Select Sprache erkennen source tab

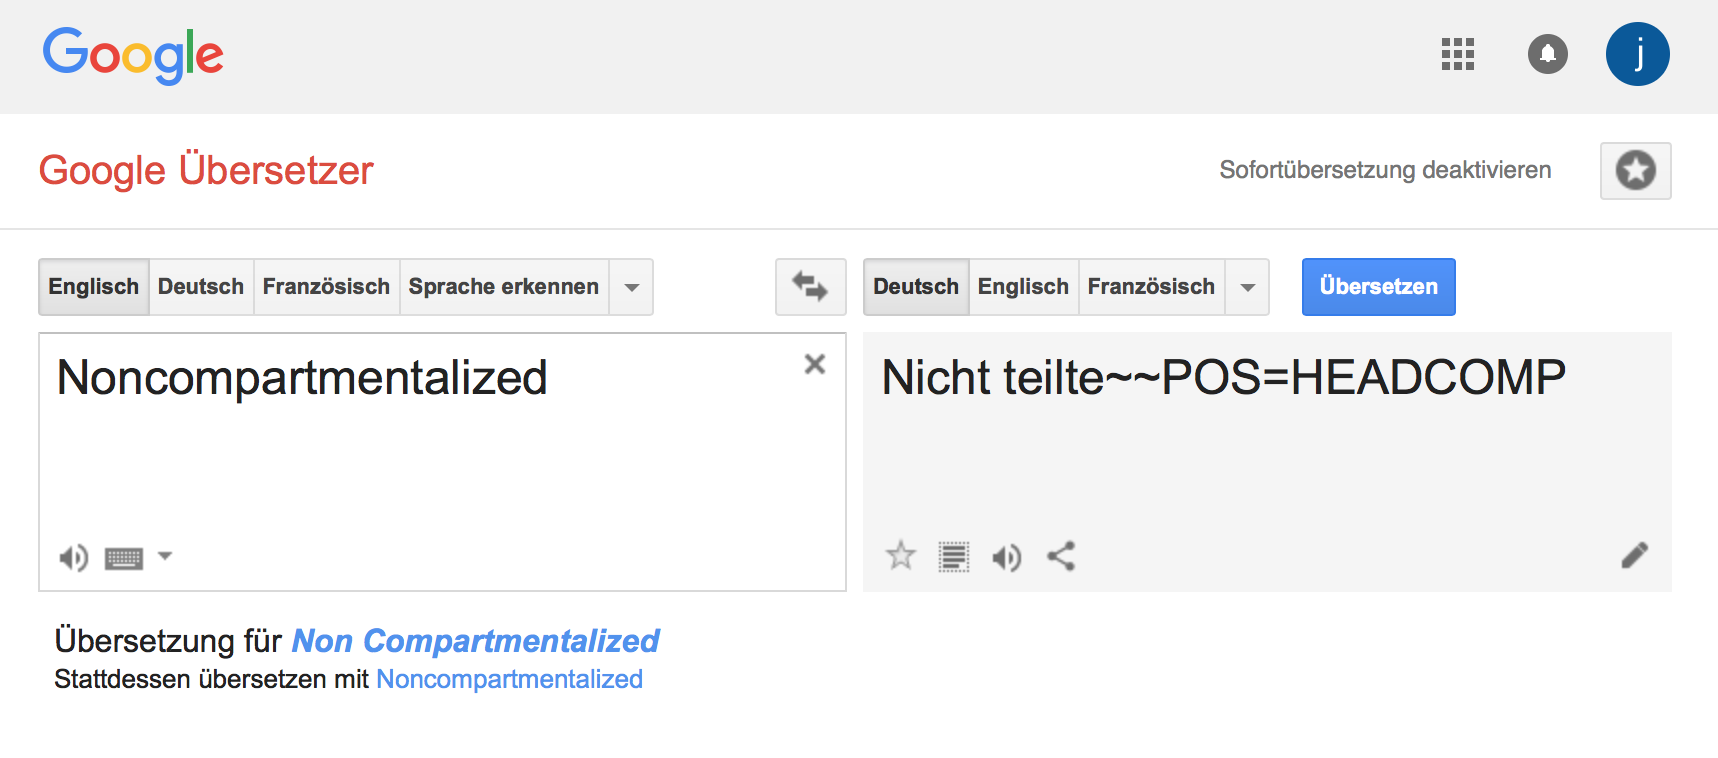point(503,287)
